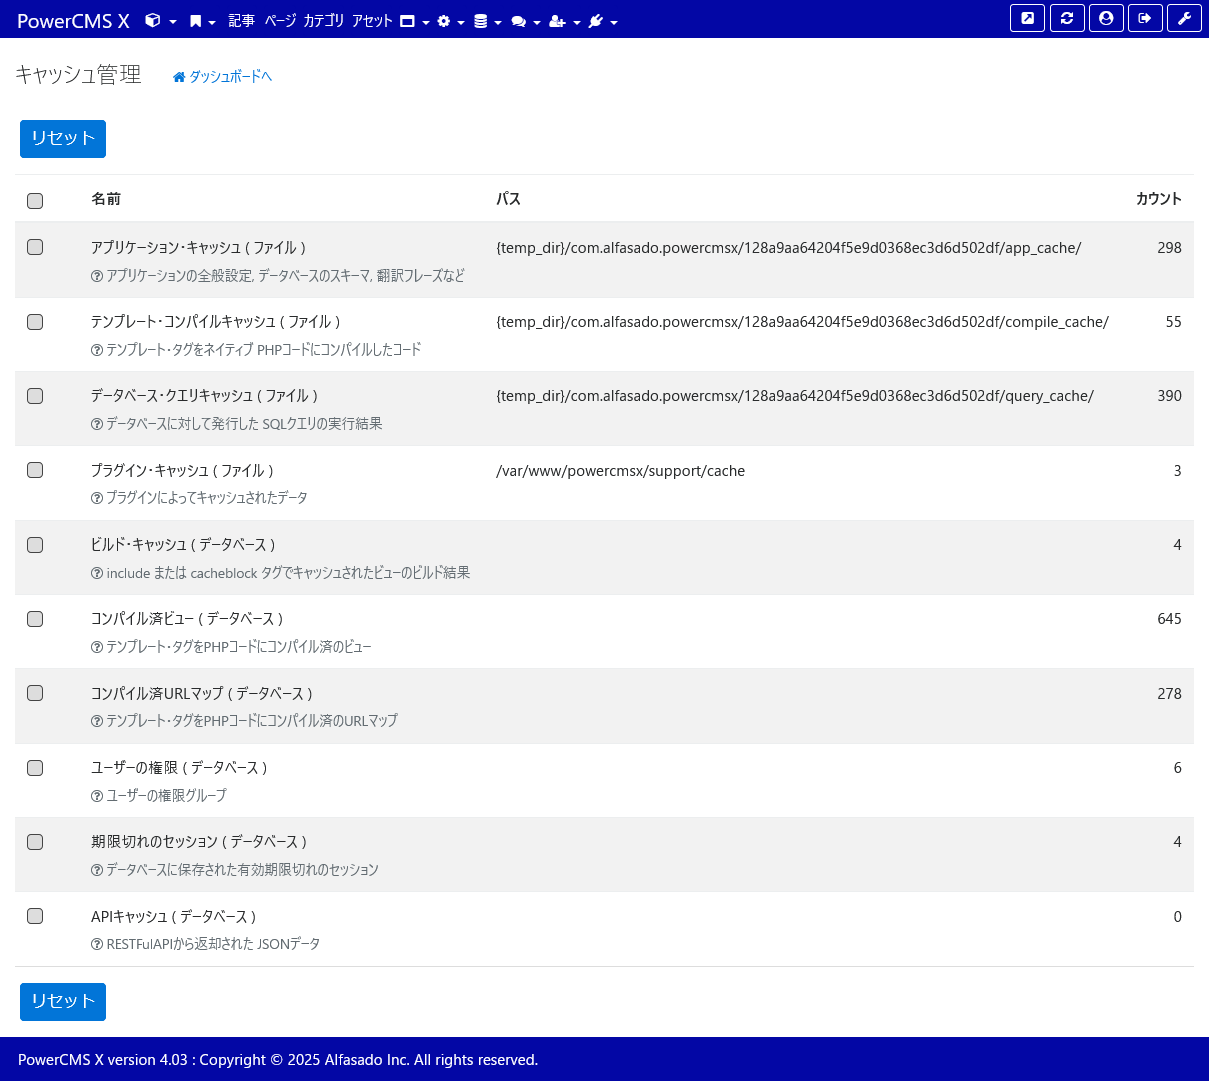Image resolution: width=1209 pixels, height=1081 pixels.
Task: Click the external link icon button
Action: [x=1027, y=18]
